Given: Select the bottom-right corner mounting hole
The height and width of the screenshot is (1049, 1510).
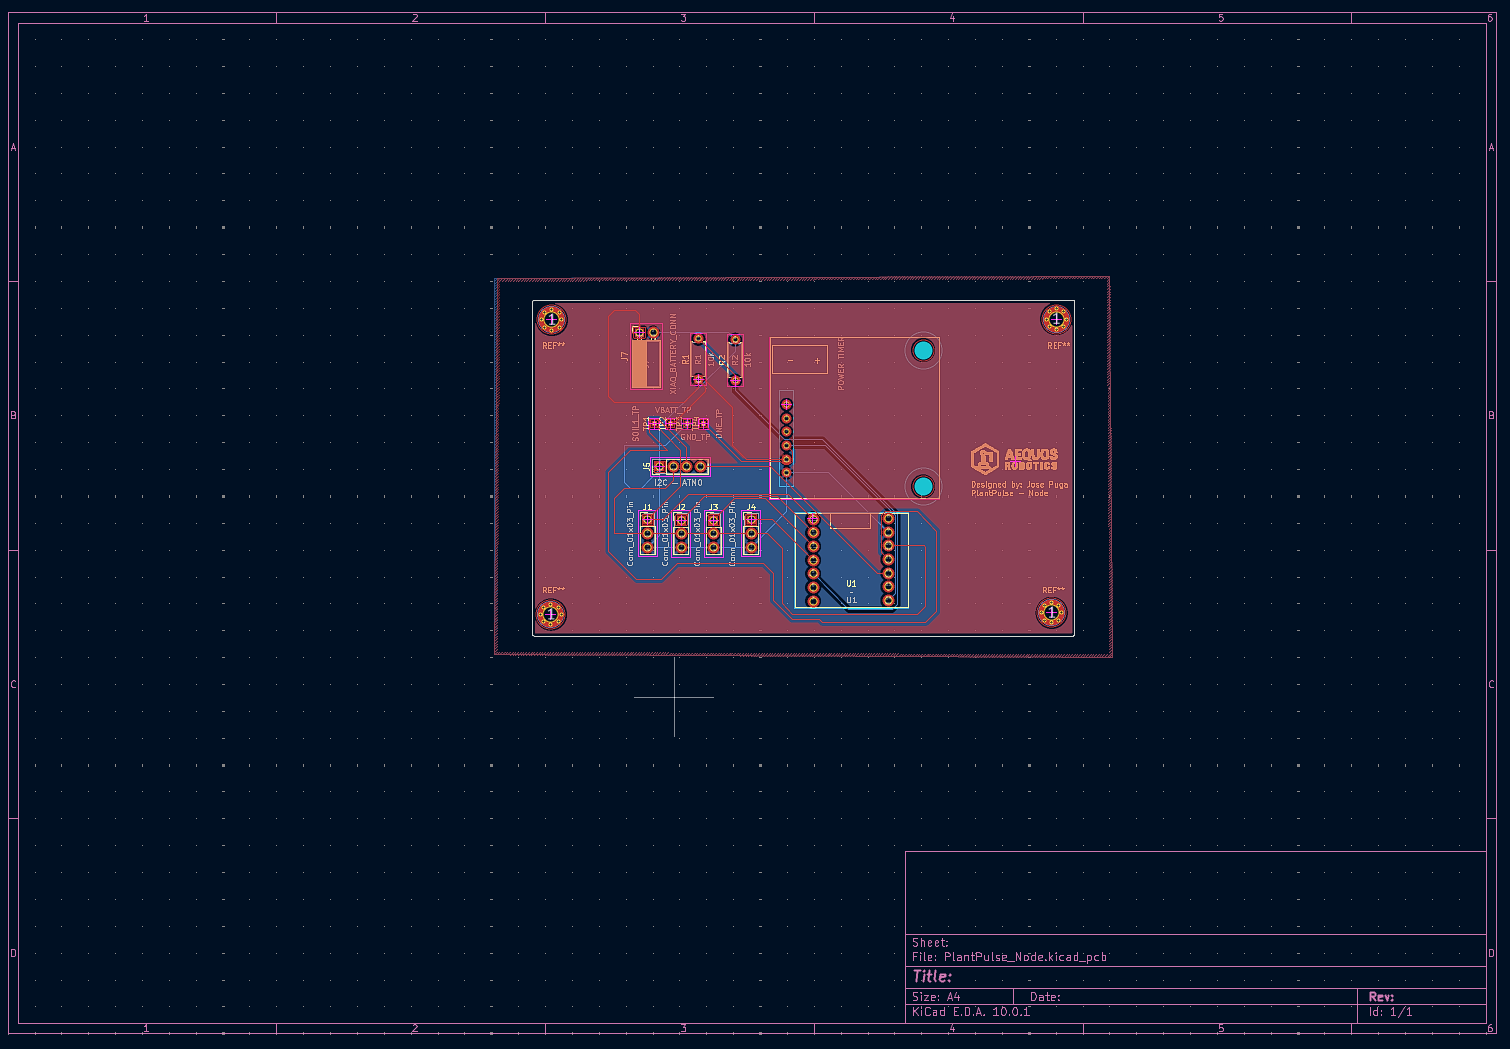Looking at the screenshot, I should [x=1052, y=612].
